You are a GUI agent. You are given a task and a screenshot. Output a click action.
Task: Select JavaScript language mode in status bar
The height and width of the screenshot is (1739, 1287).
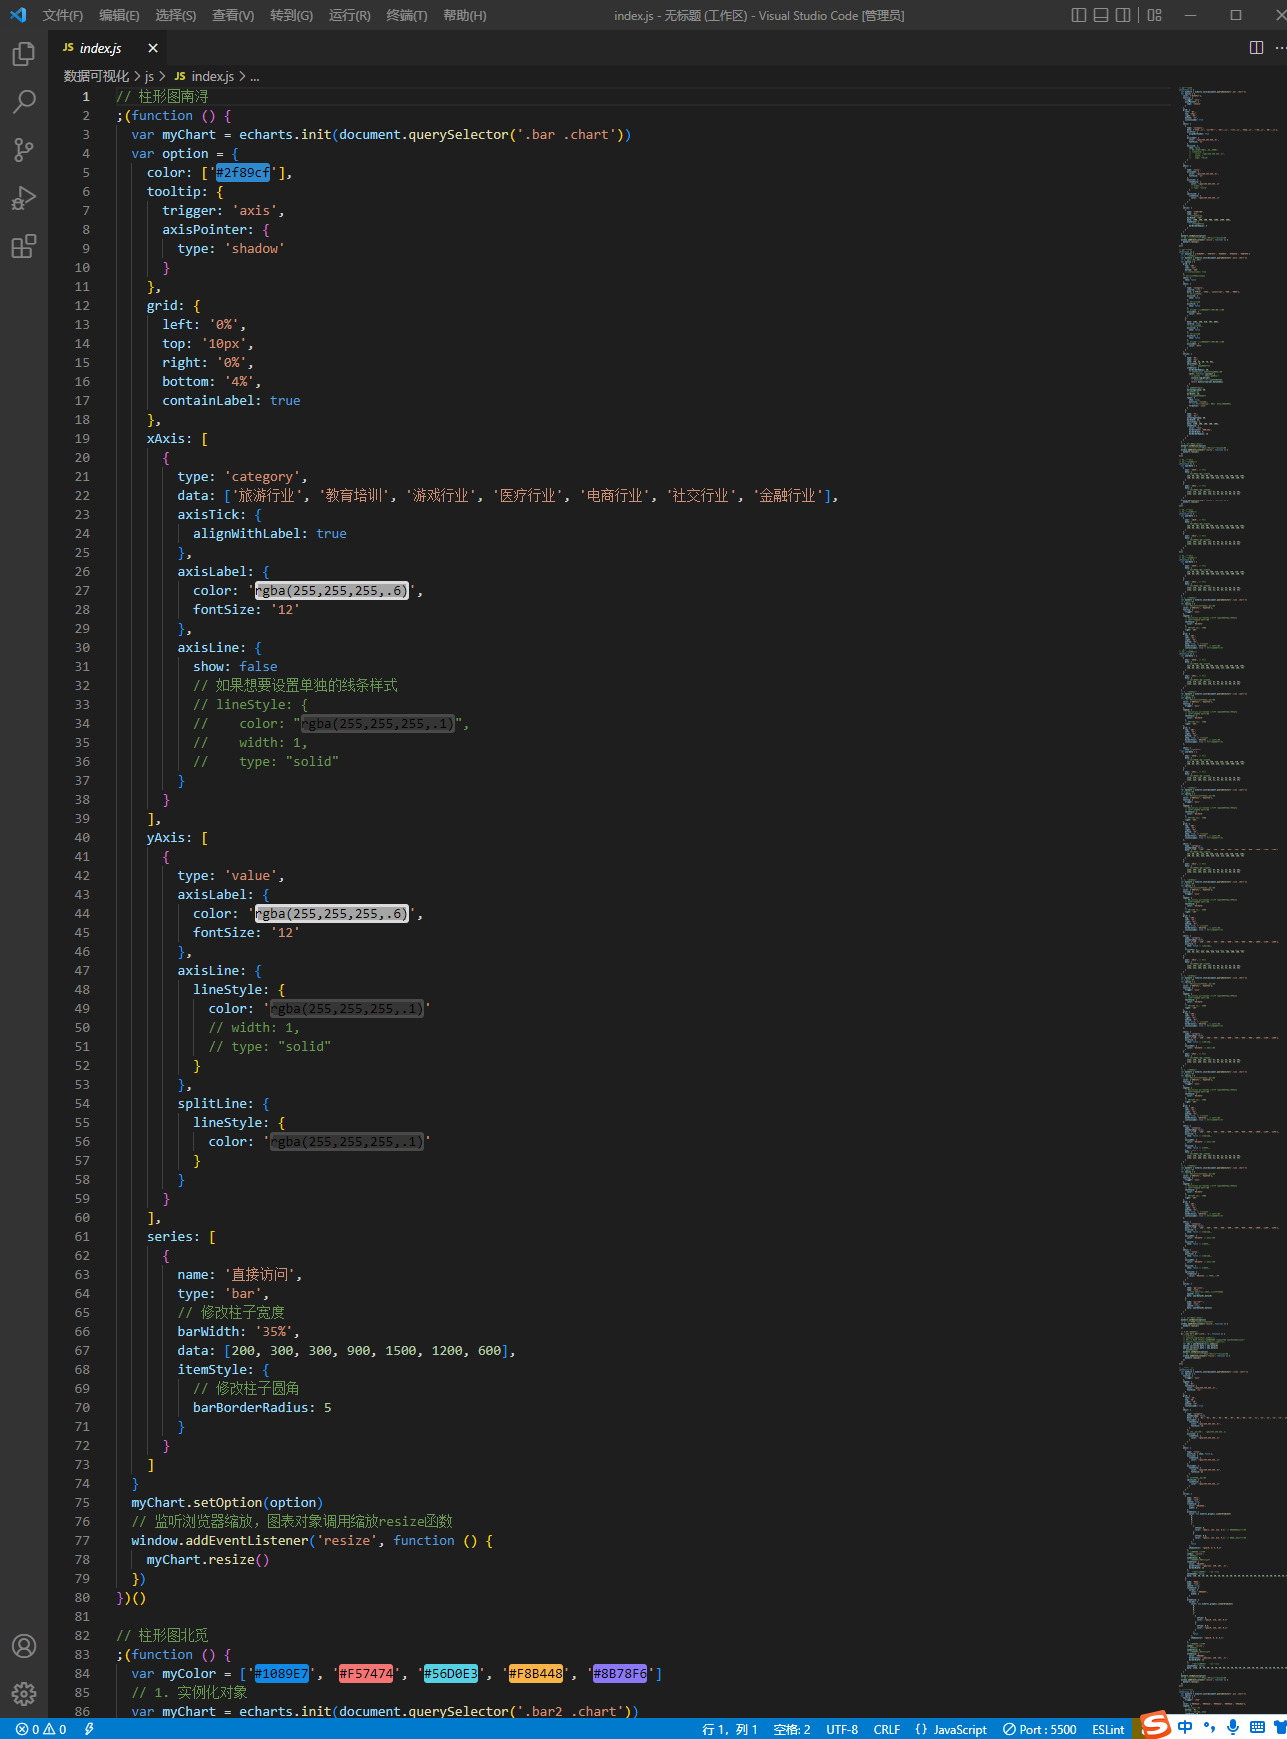(950, 1729)
